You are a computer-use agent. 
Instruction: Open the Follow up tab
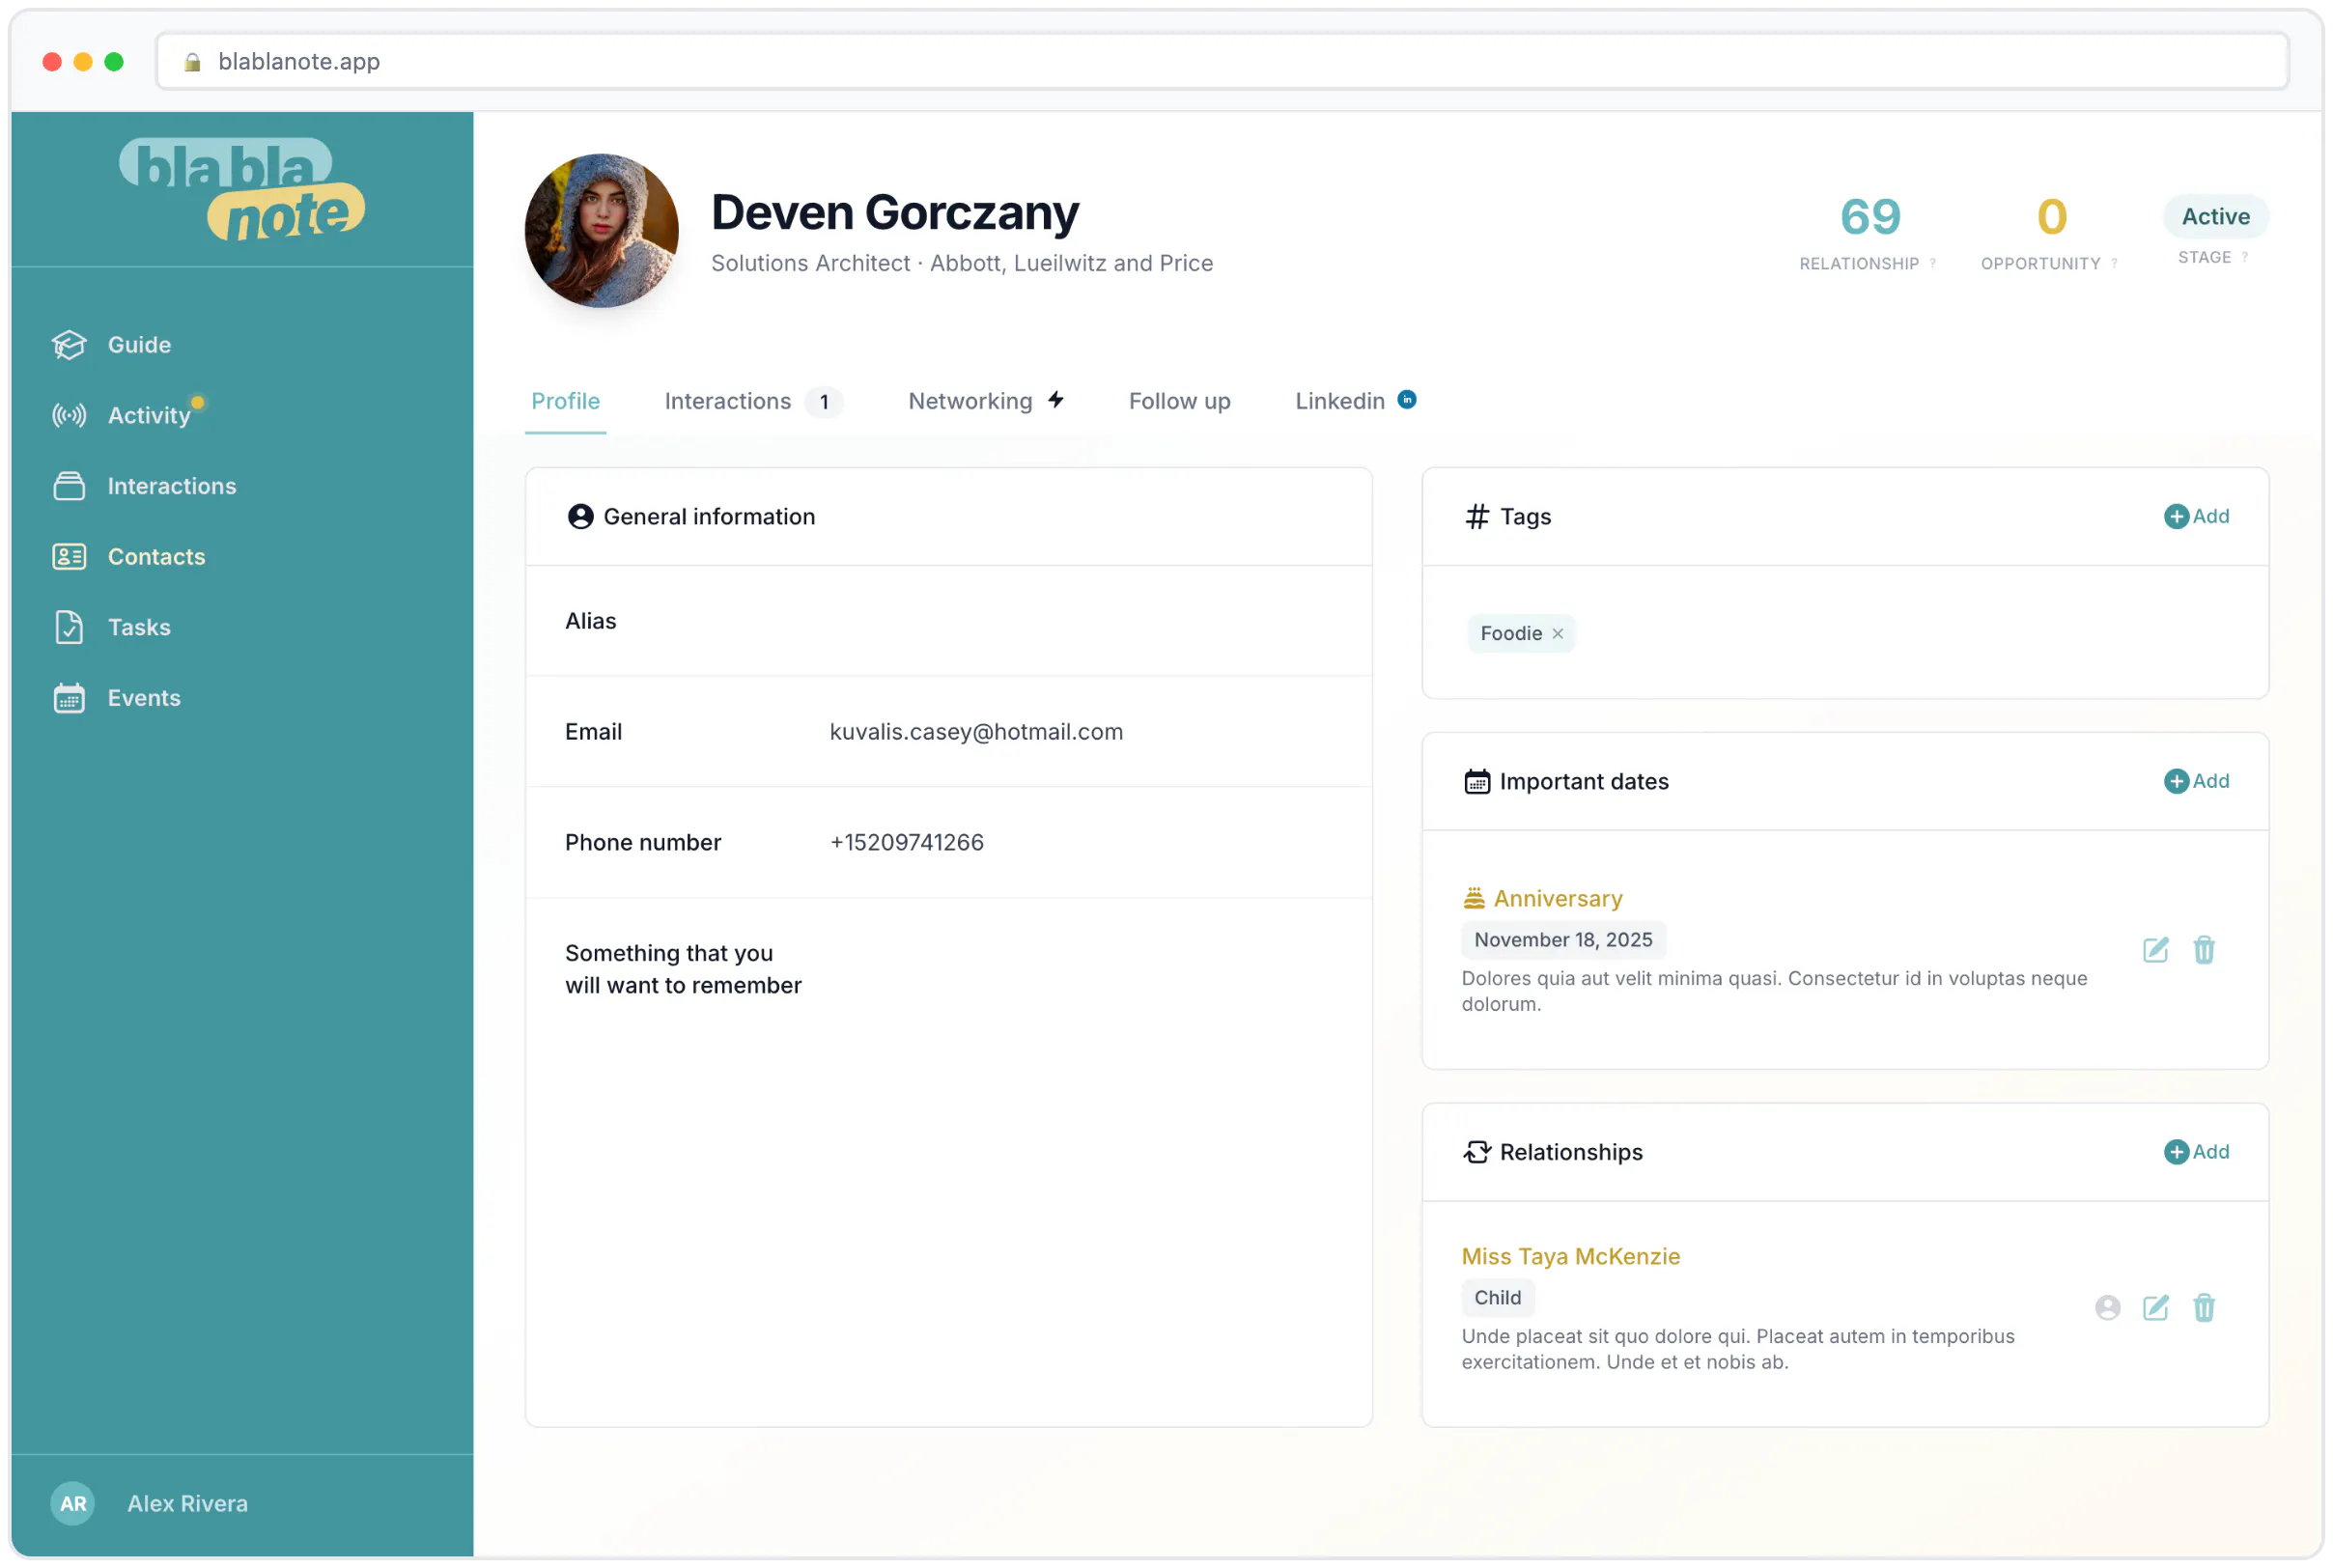tap(1180, 401)
